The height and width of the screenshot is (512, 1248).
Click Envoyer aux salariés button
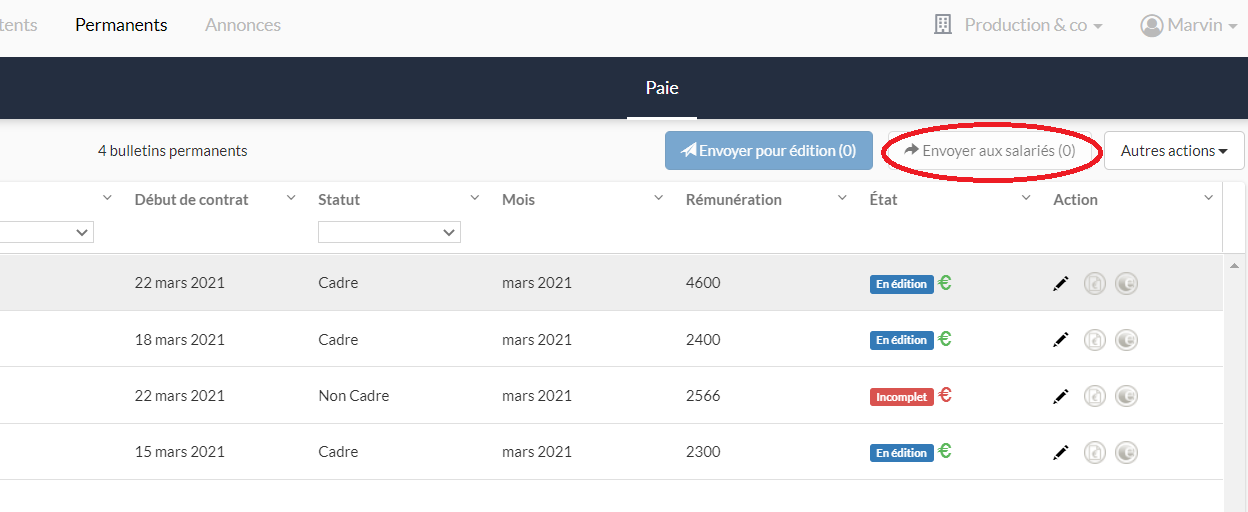[x=990, y=151]
